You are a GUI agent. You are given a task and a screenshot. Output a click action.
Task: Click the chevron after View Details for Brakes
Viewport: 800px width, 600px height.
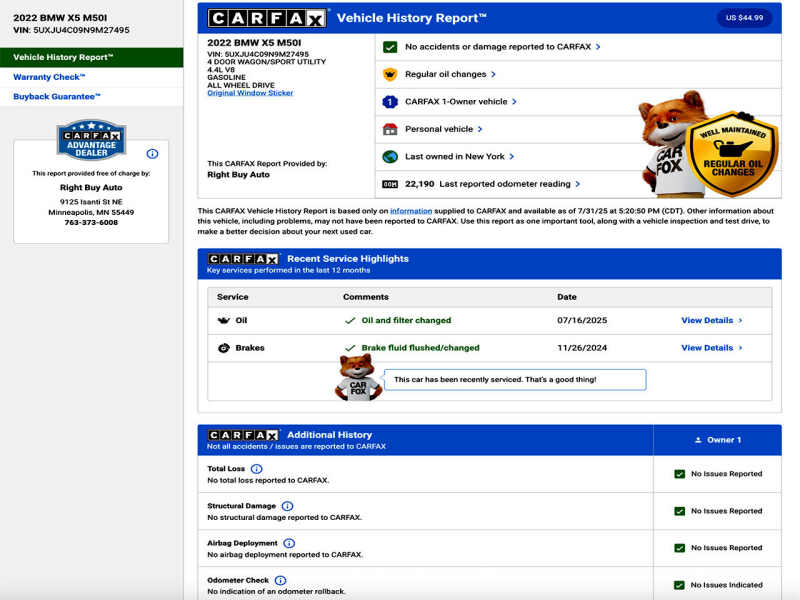740,348
